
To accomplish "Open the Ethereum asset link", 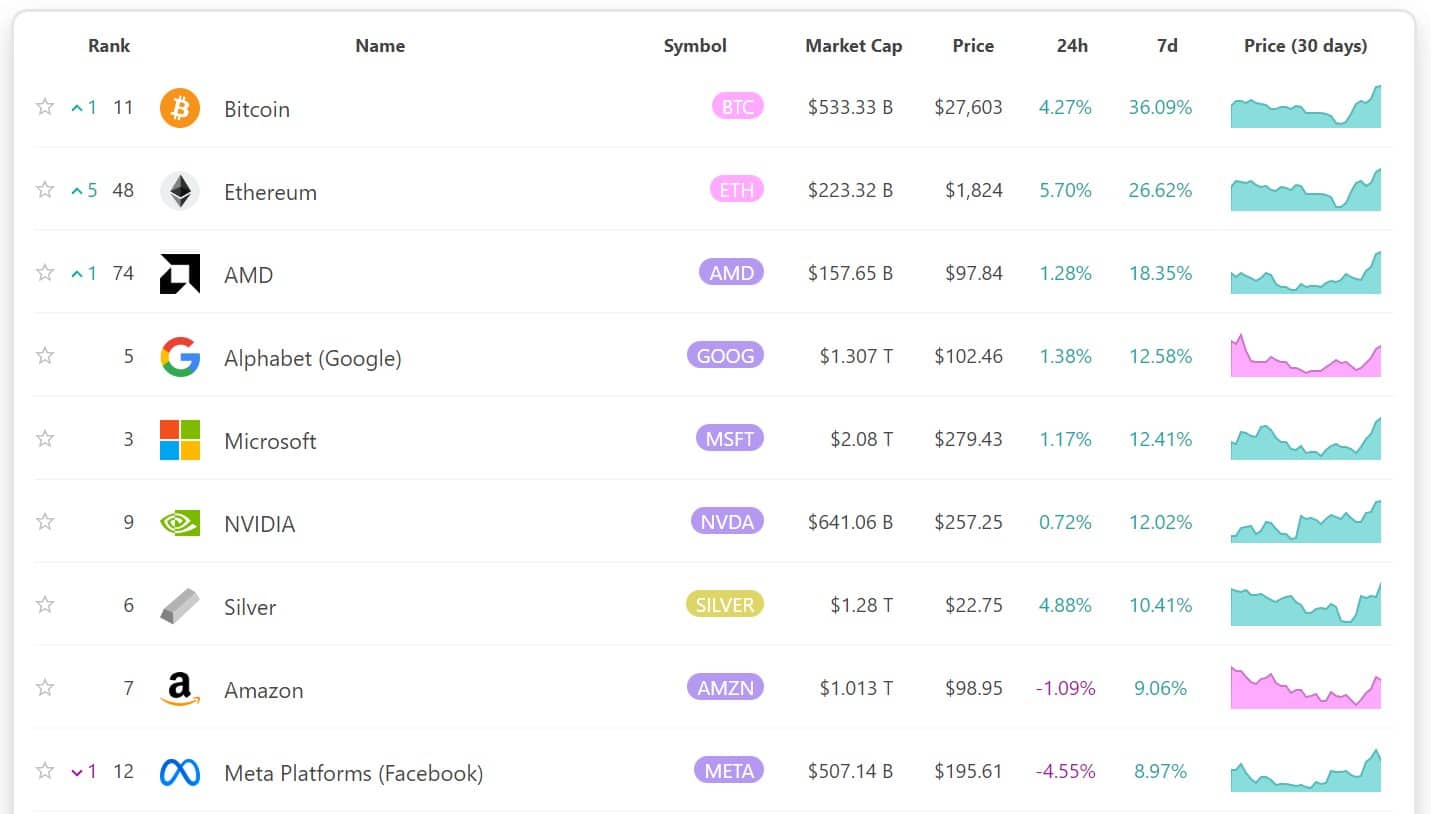I will 270,192.
